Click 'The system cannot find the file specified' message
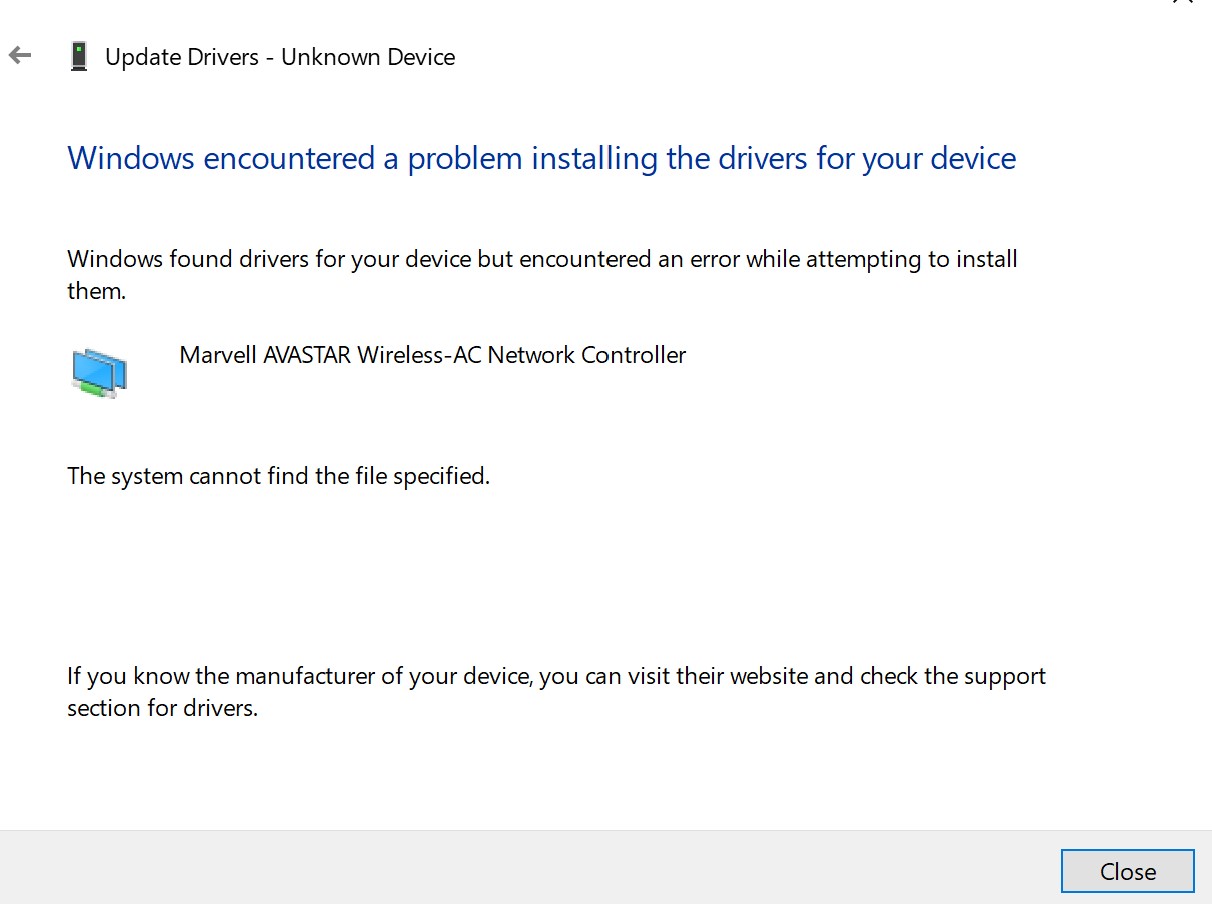 278,476
